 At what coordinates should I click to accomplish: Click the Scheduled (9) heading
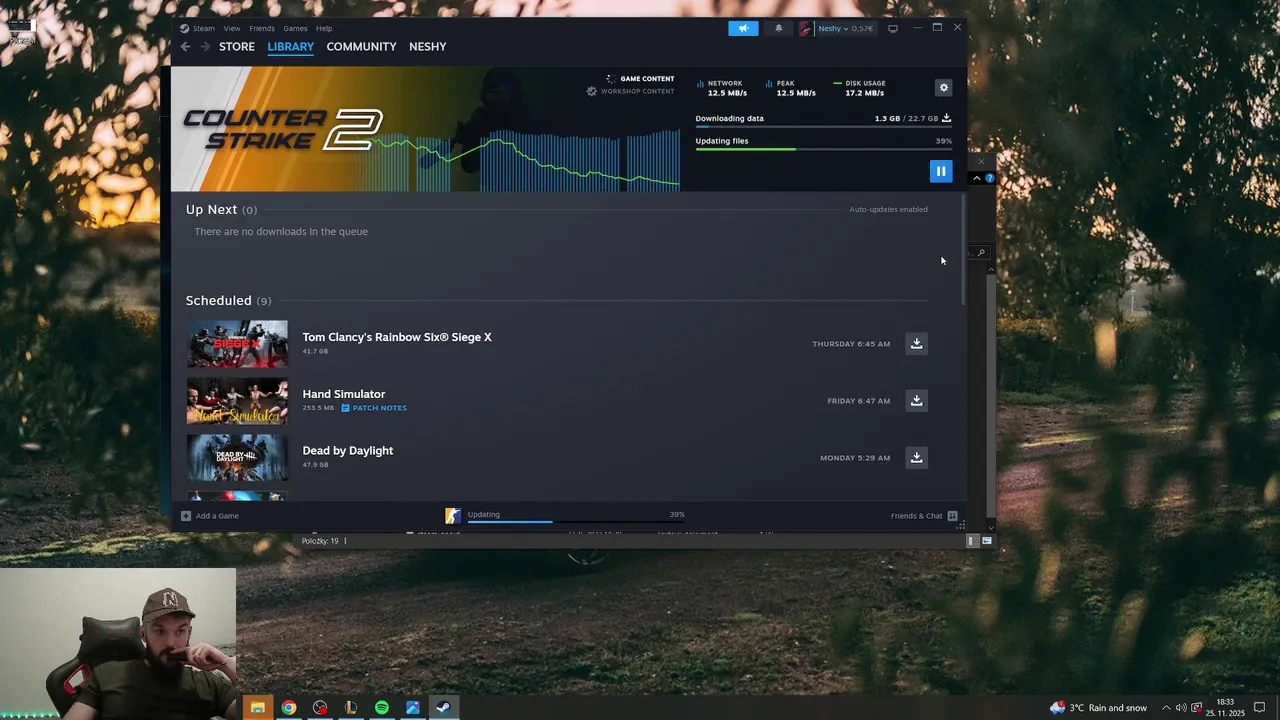click(x=228, y=300)
